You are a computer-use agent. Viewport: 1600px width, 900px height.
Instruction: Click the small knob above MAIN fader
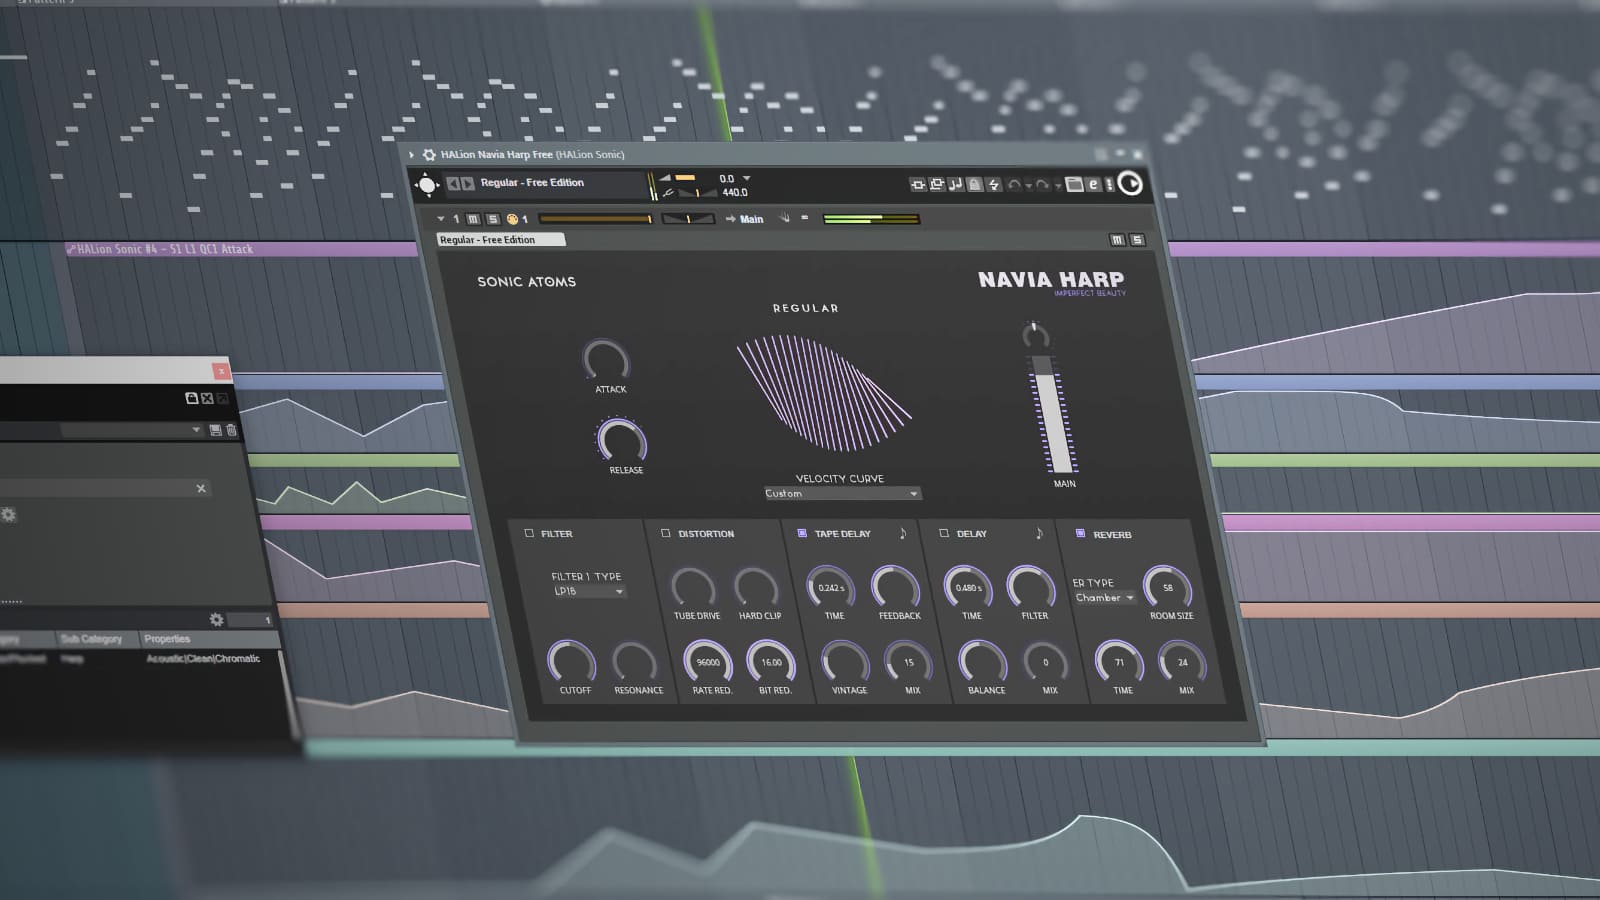tap(1036, 335)
